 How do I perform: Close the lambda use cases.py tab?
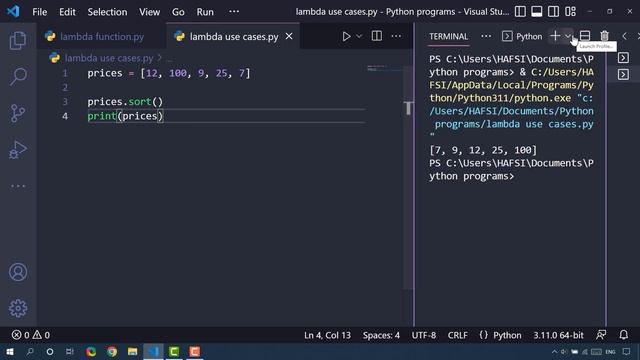[289, 36]
